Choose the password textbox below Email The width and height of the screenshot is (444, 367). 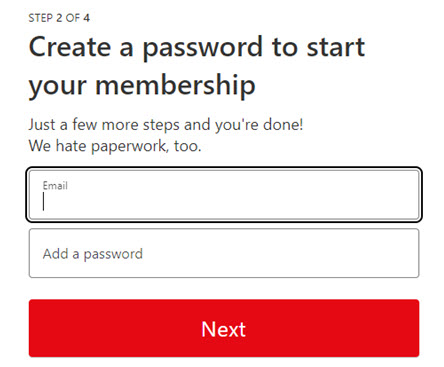(224, 253)
